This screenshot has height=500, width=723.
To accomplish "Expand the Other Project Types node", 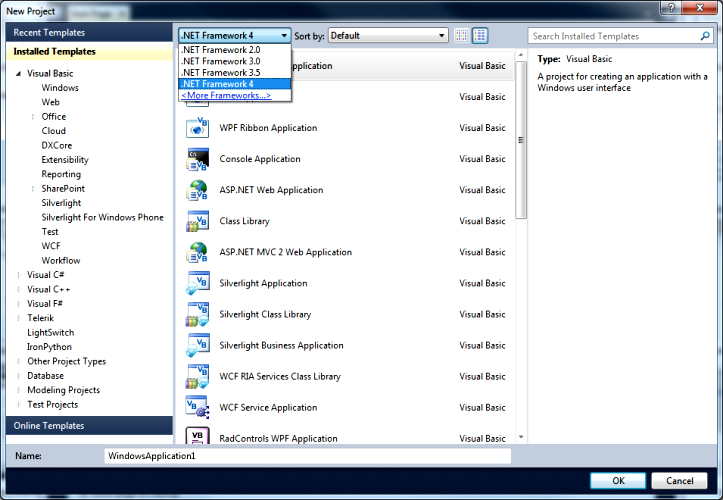I will [x=19, y=362].
